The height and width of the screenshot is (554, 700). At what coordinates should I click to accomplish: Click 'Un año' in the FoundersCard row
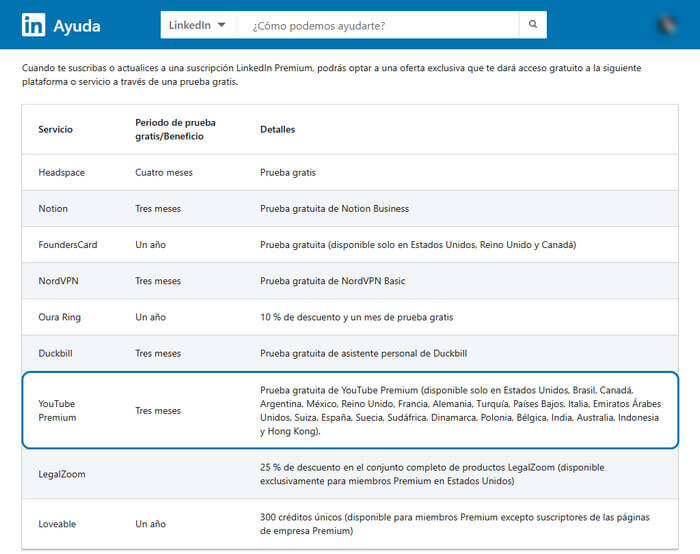pyautogui.click(x=150, y=245)
